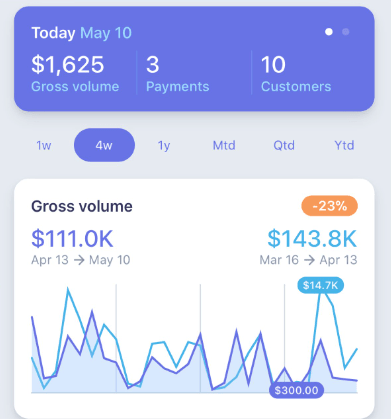Switch to second page indicator dot
The width and height of the screenshot is (391, 419).
(x=346, y=32)
